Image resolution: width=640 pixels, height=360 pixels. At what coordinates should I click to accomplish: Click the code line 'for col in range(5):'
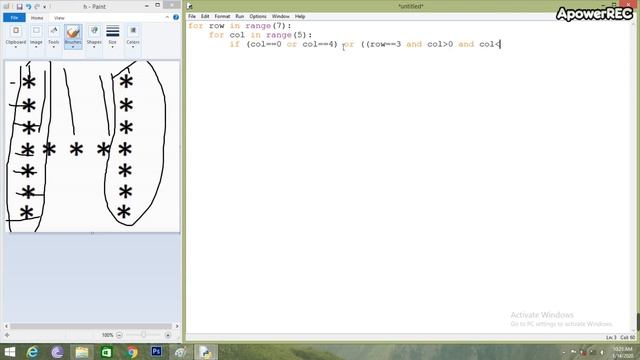tap(260, 35)
